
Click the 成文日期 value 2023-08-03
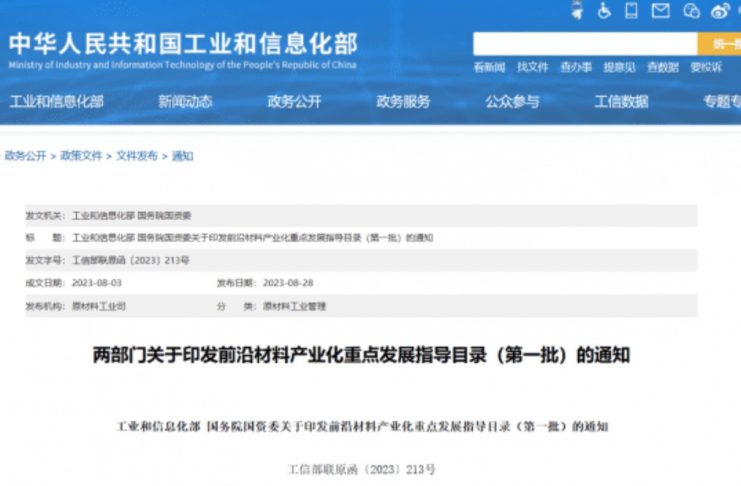(96, 283)
